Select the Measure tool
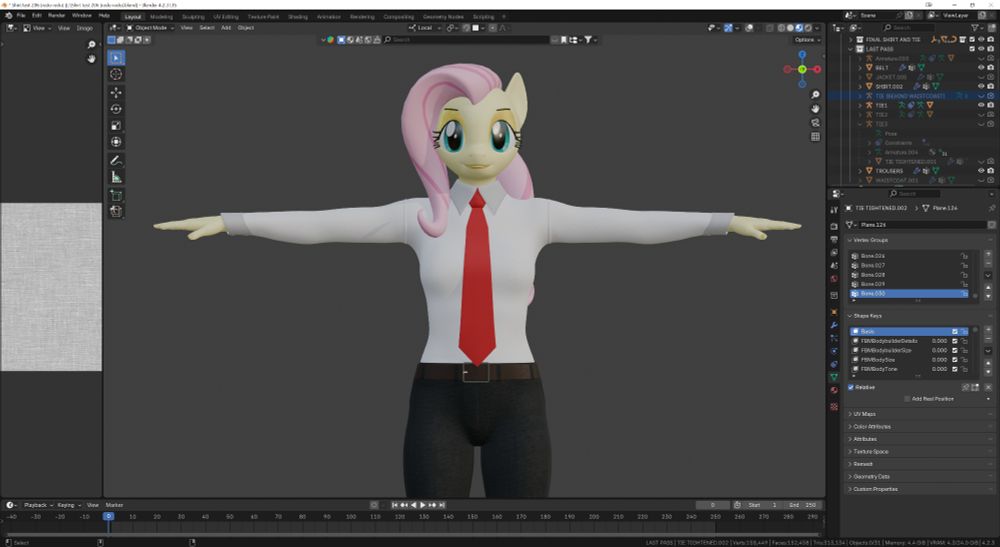This screenshot has width=1000, height=547. tap(116, 177)
